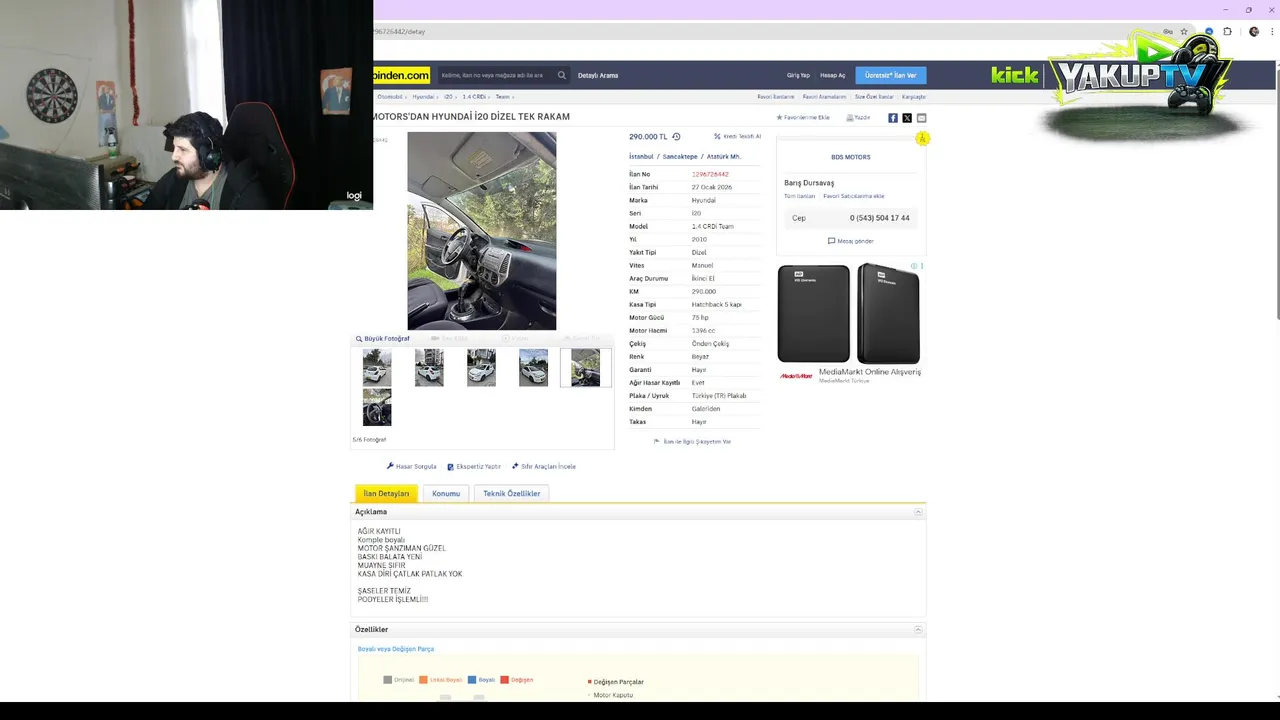
Task: Select first thumbnail in the first row
Action: [377, 367]
